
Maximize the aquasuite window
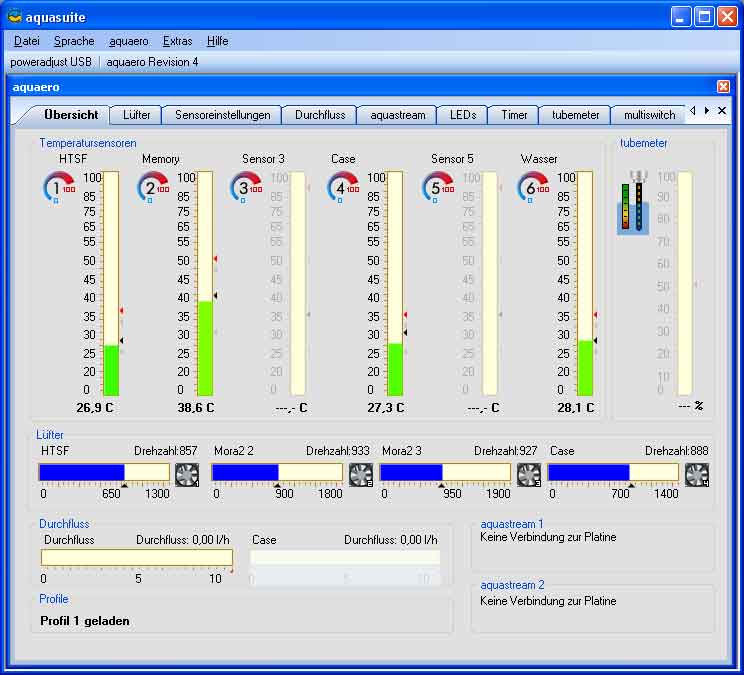[704, 17]
